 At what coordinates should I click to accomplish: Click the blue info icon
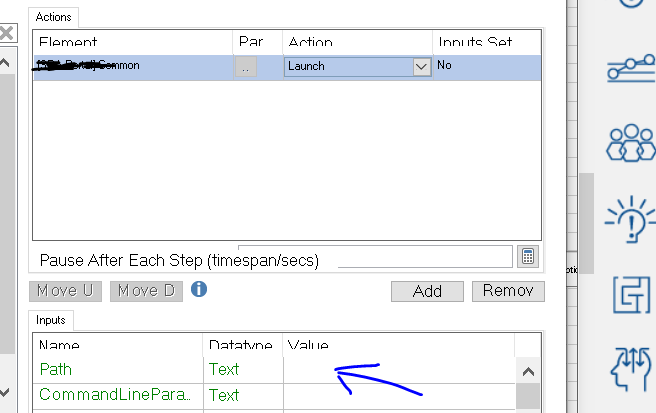pos(199,289)
